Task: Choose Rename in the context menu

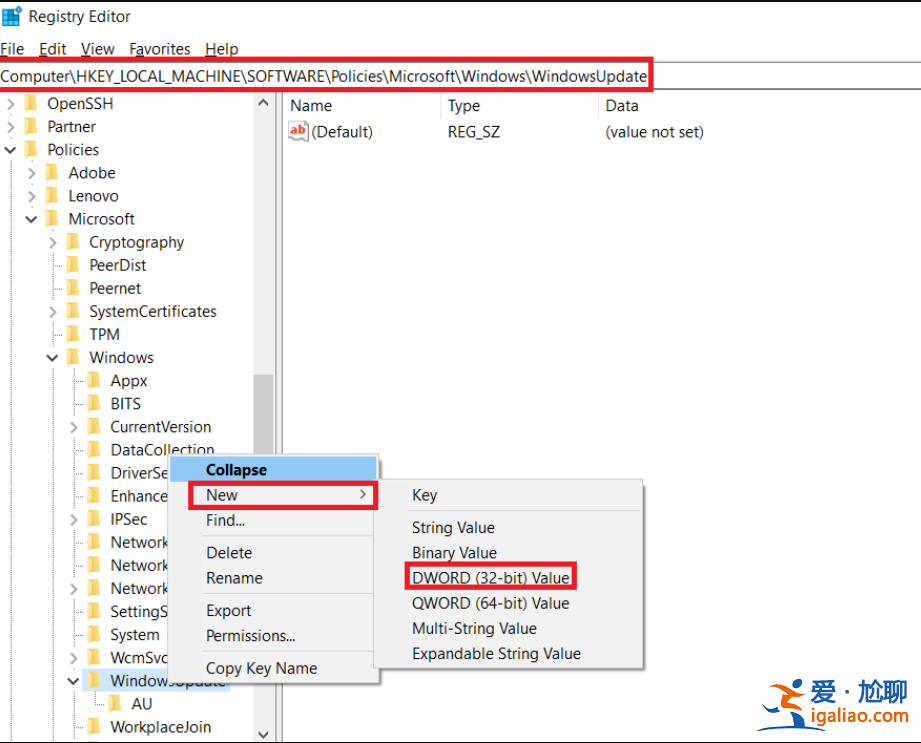Action: [x=234, y=578]
